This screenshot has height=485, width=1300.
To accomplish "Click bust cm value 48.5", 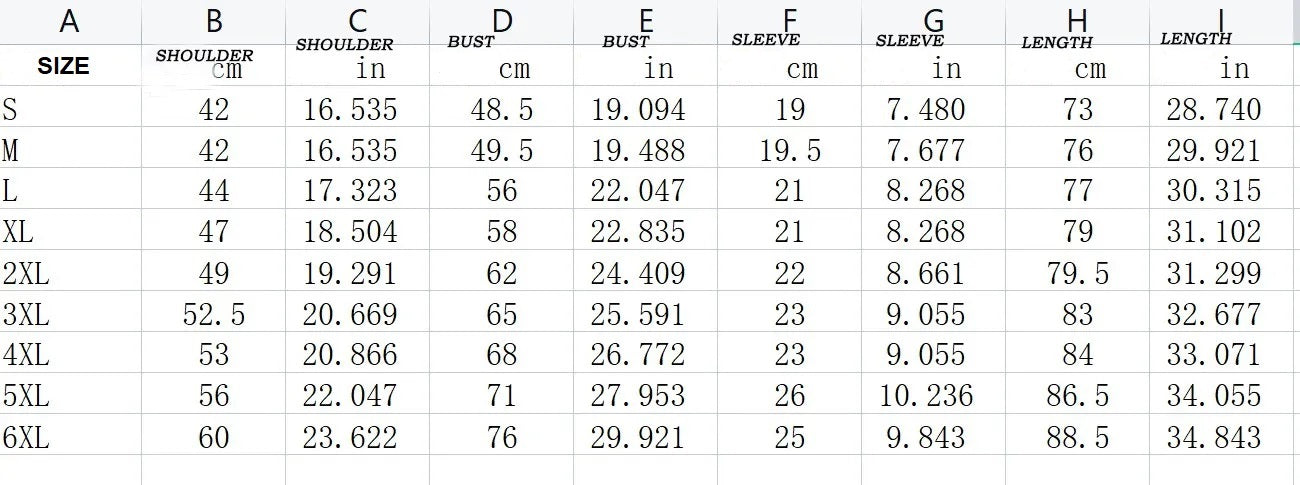I will pyautogui.click(x=502, y=109).
